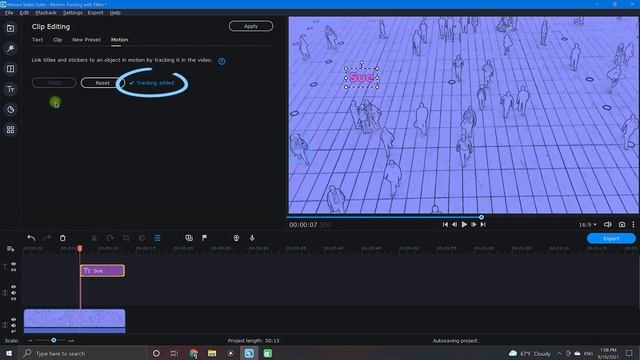Click the Redo arrow in timeline toolbar
The width and height of the screenshot is (640, 360).
(x=47, y=238)
